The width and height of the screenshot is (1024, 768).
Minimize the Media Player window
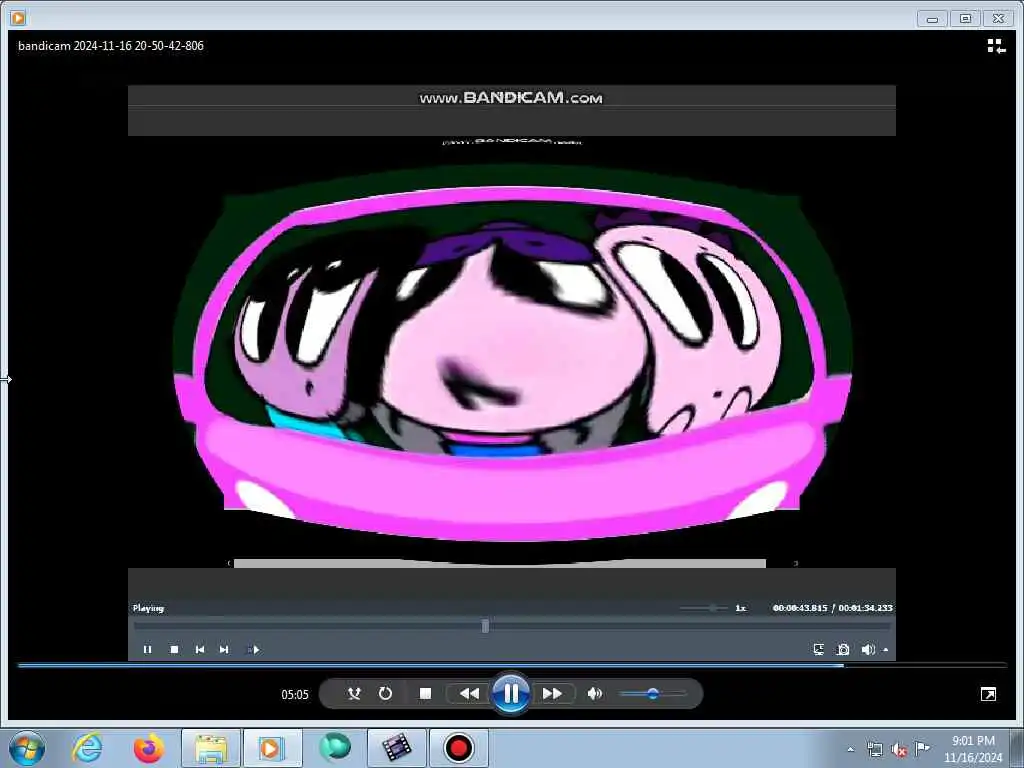tap(932, 18)
